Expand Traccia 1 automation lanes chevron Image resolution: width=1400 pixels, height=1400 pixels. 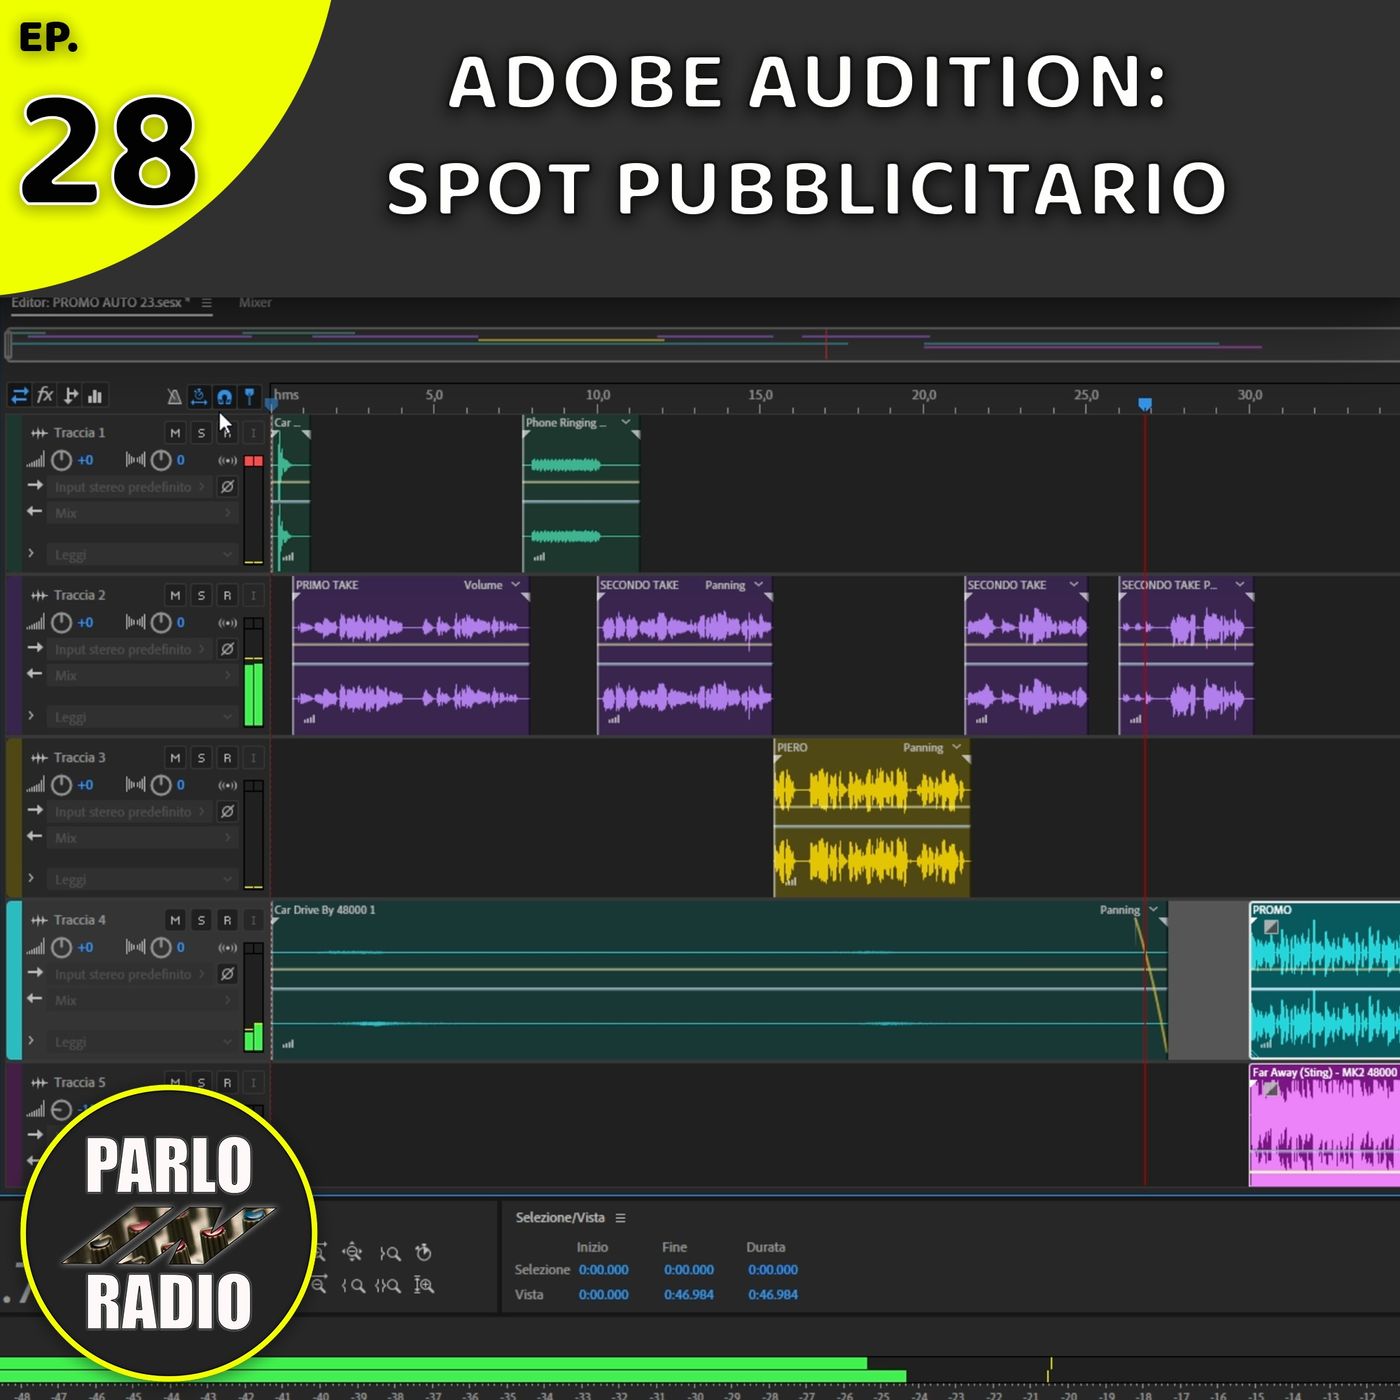coord(31,553)
